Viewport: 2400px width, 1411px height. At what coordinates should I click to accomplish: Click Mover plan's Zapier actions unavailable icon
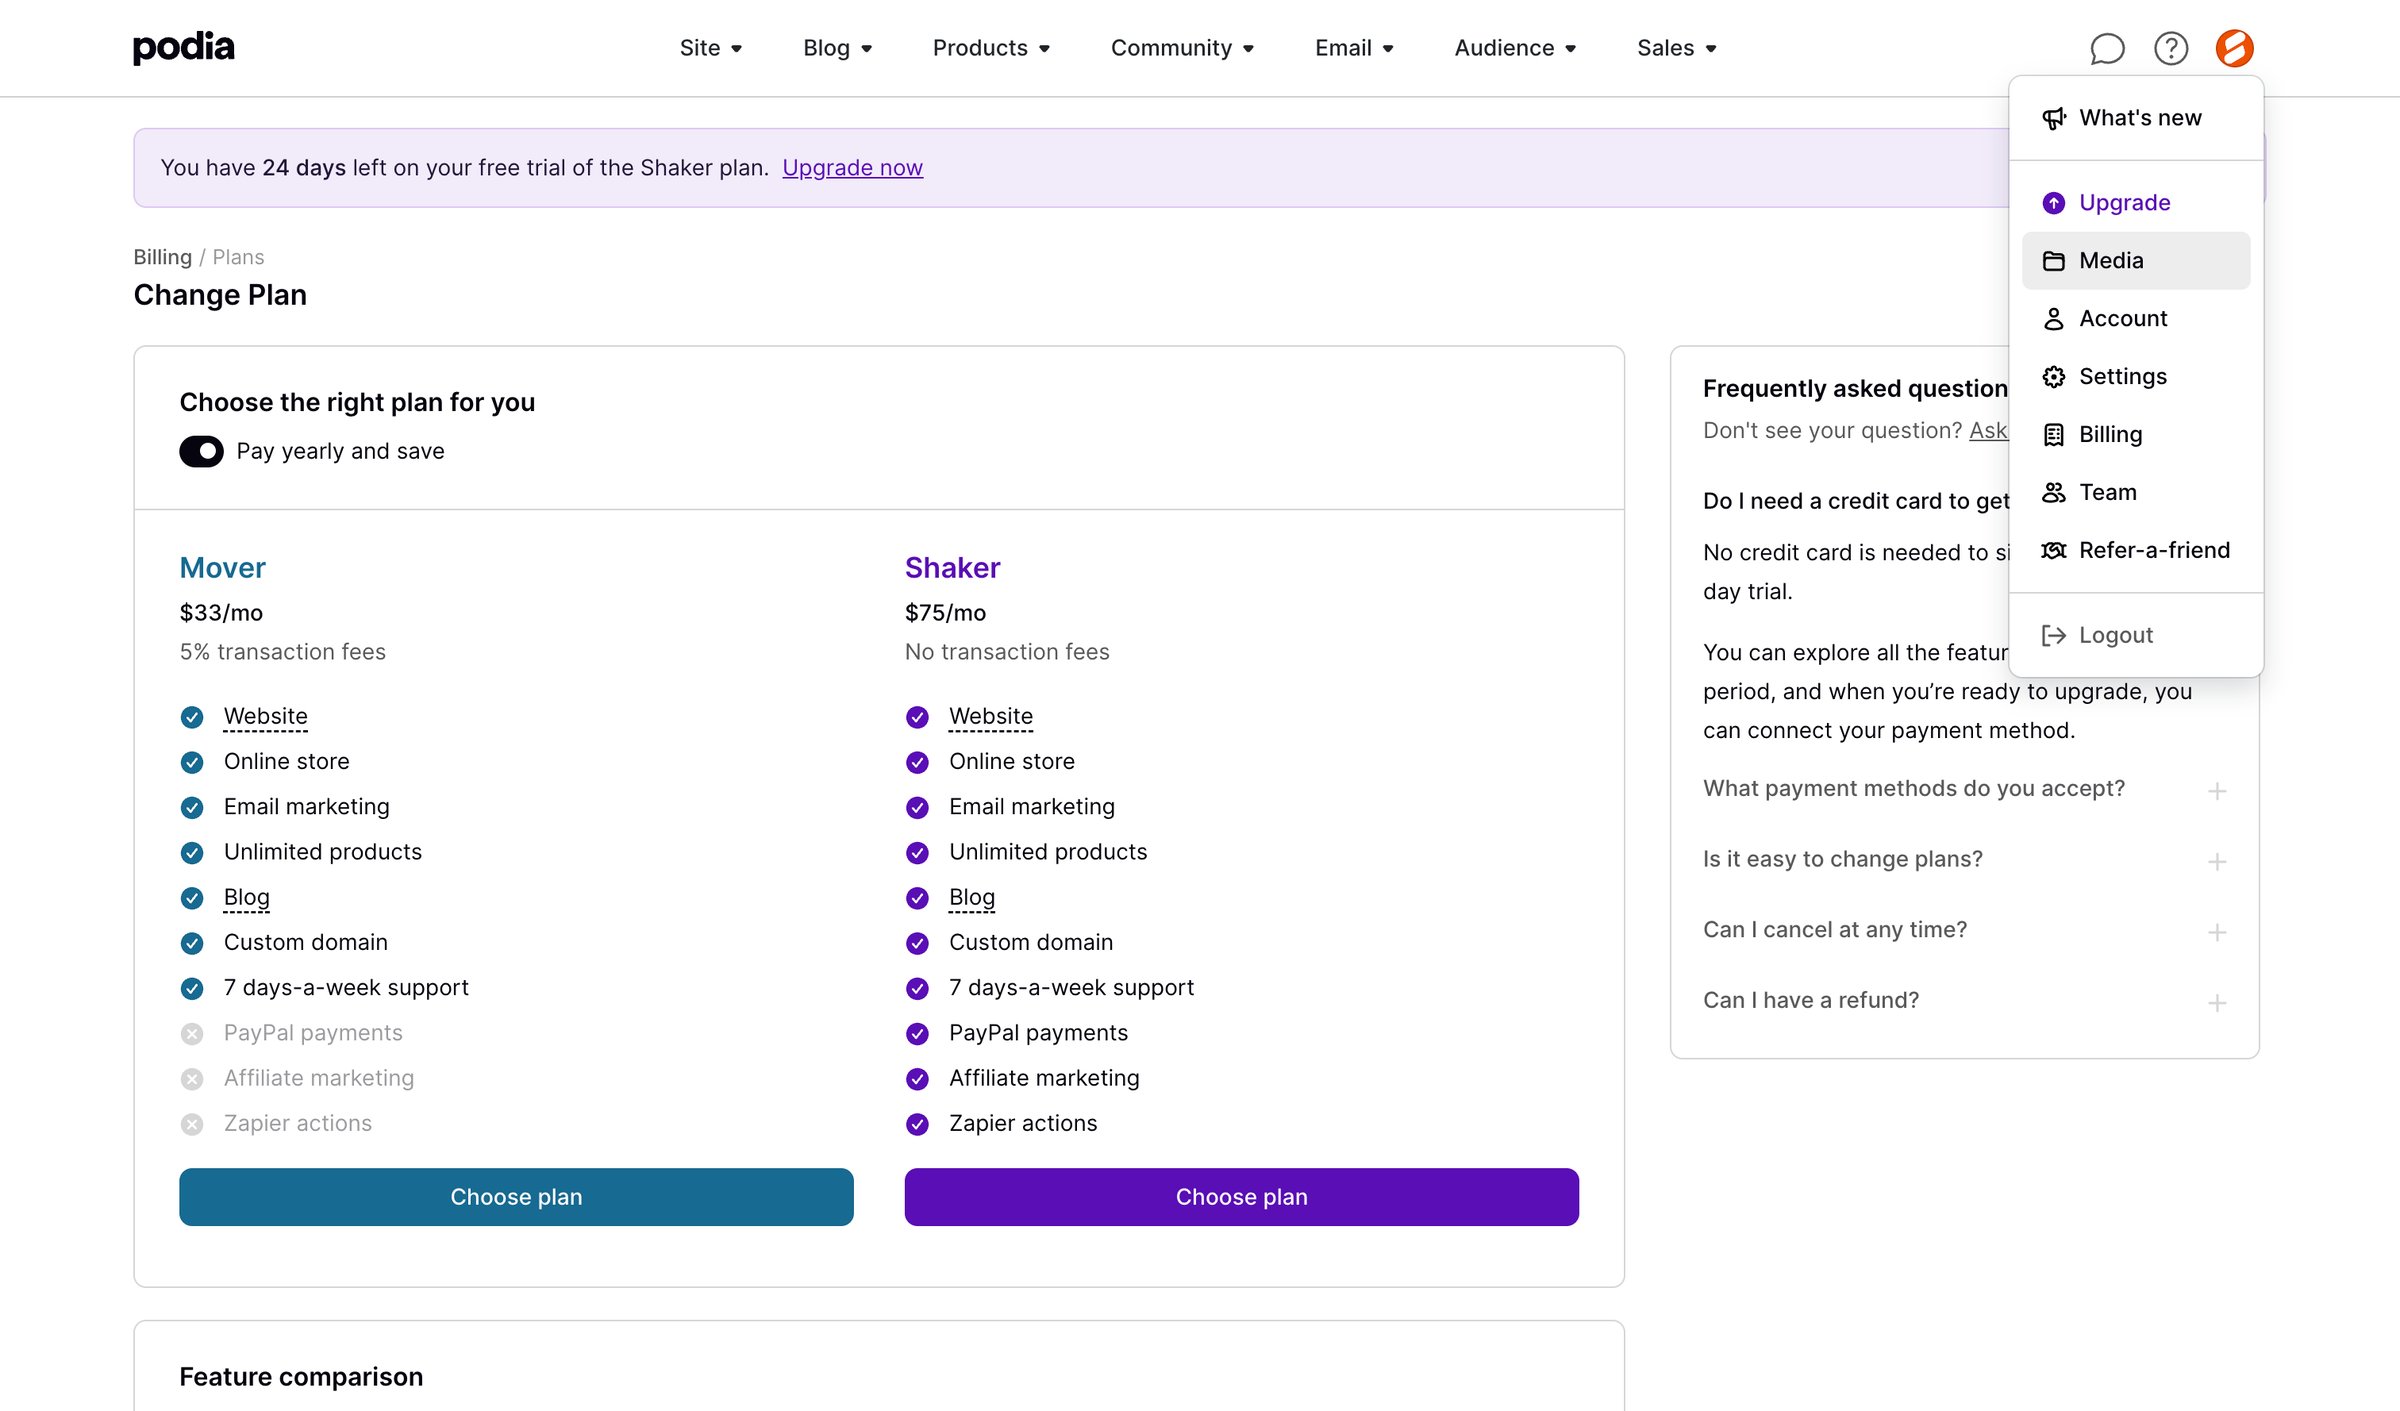pos(192,1124)
